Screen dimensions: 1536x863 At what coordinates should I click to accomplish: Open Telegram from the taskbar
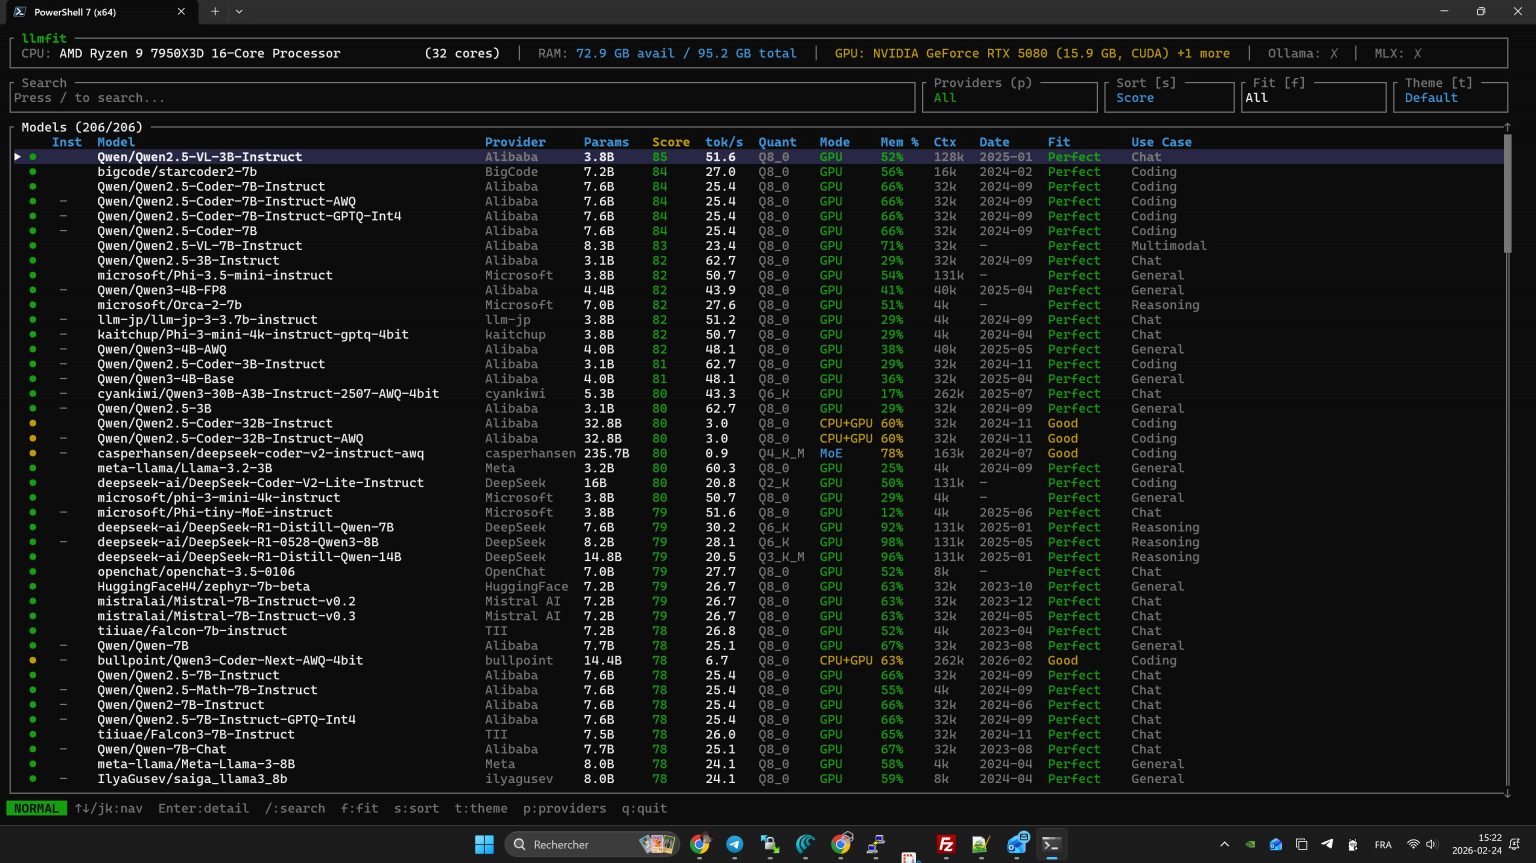pos(734,845)
